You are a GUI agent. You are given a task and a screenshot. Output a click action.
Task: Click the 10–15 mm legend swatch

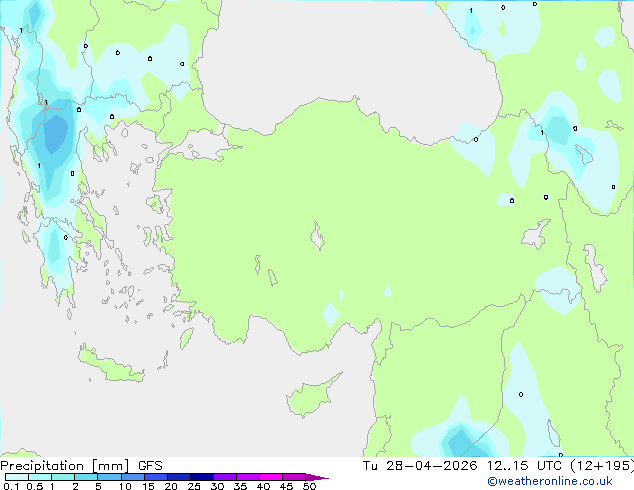(132, 477)
